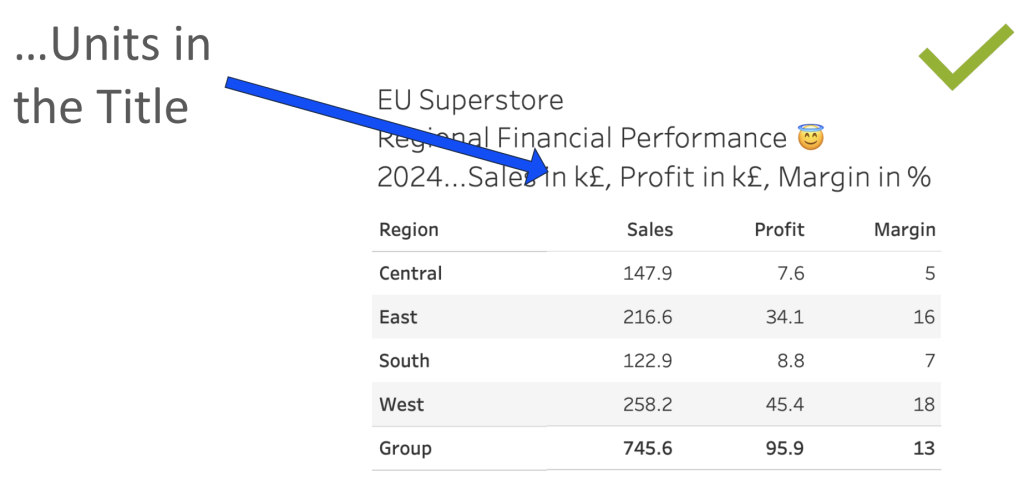Click the Central row label
This screenshot has width=1024, height=491.
[411, 273]
